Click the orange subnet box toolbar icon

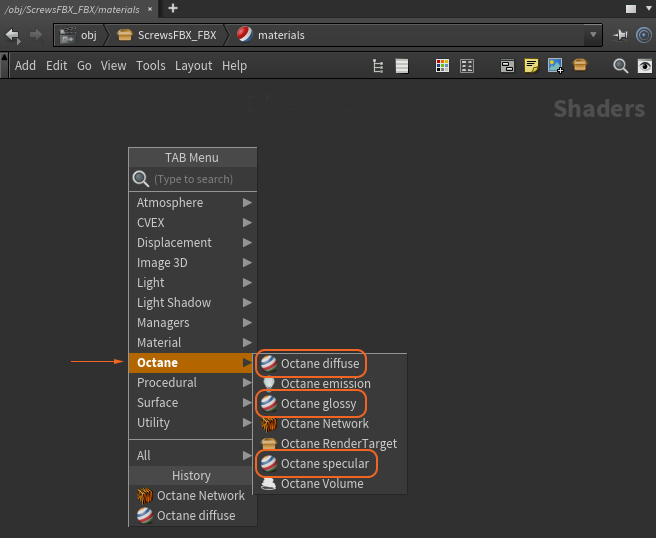pyautogui.click(x=580, y=65)
